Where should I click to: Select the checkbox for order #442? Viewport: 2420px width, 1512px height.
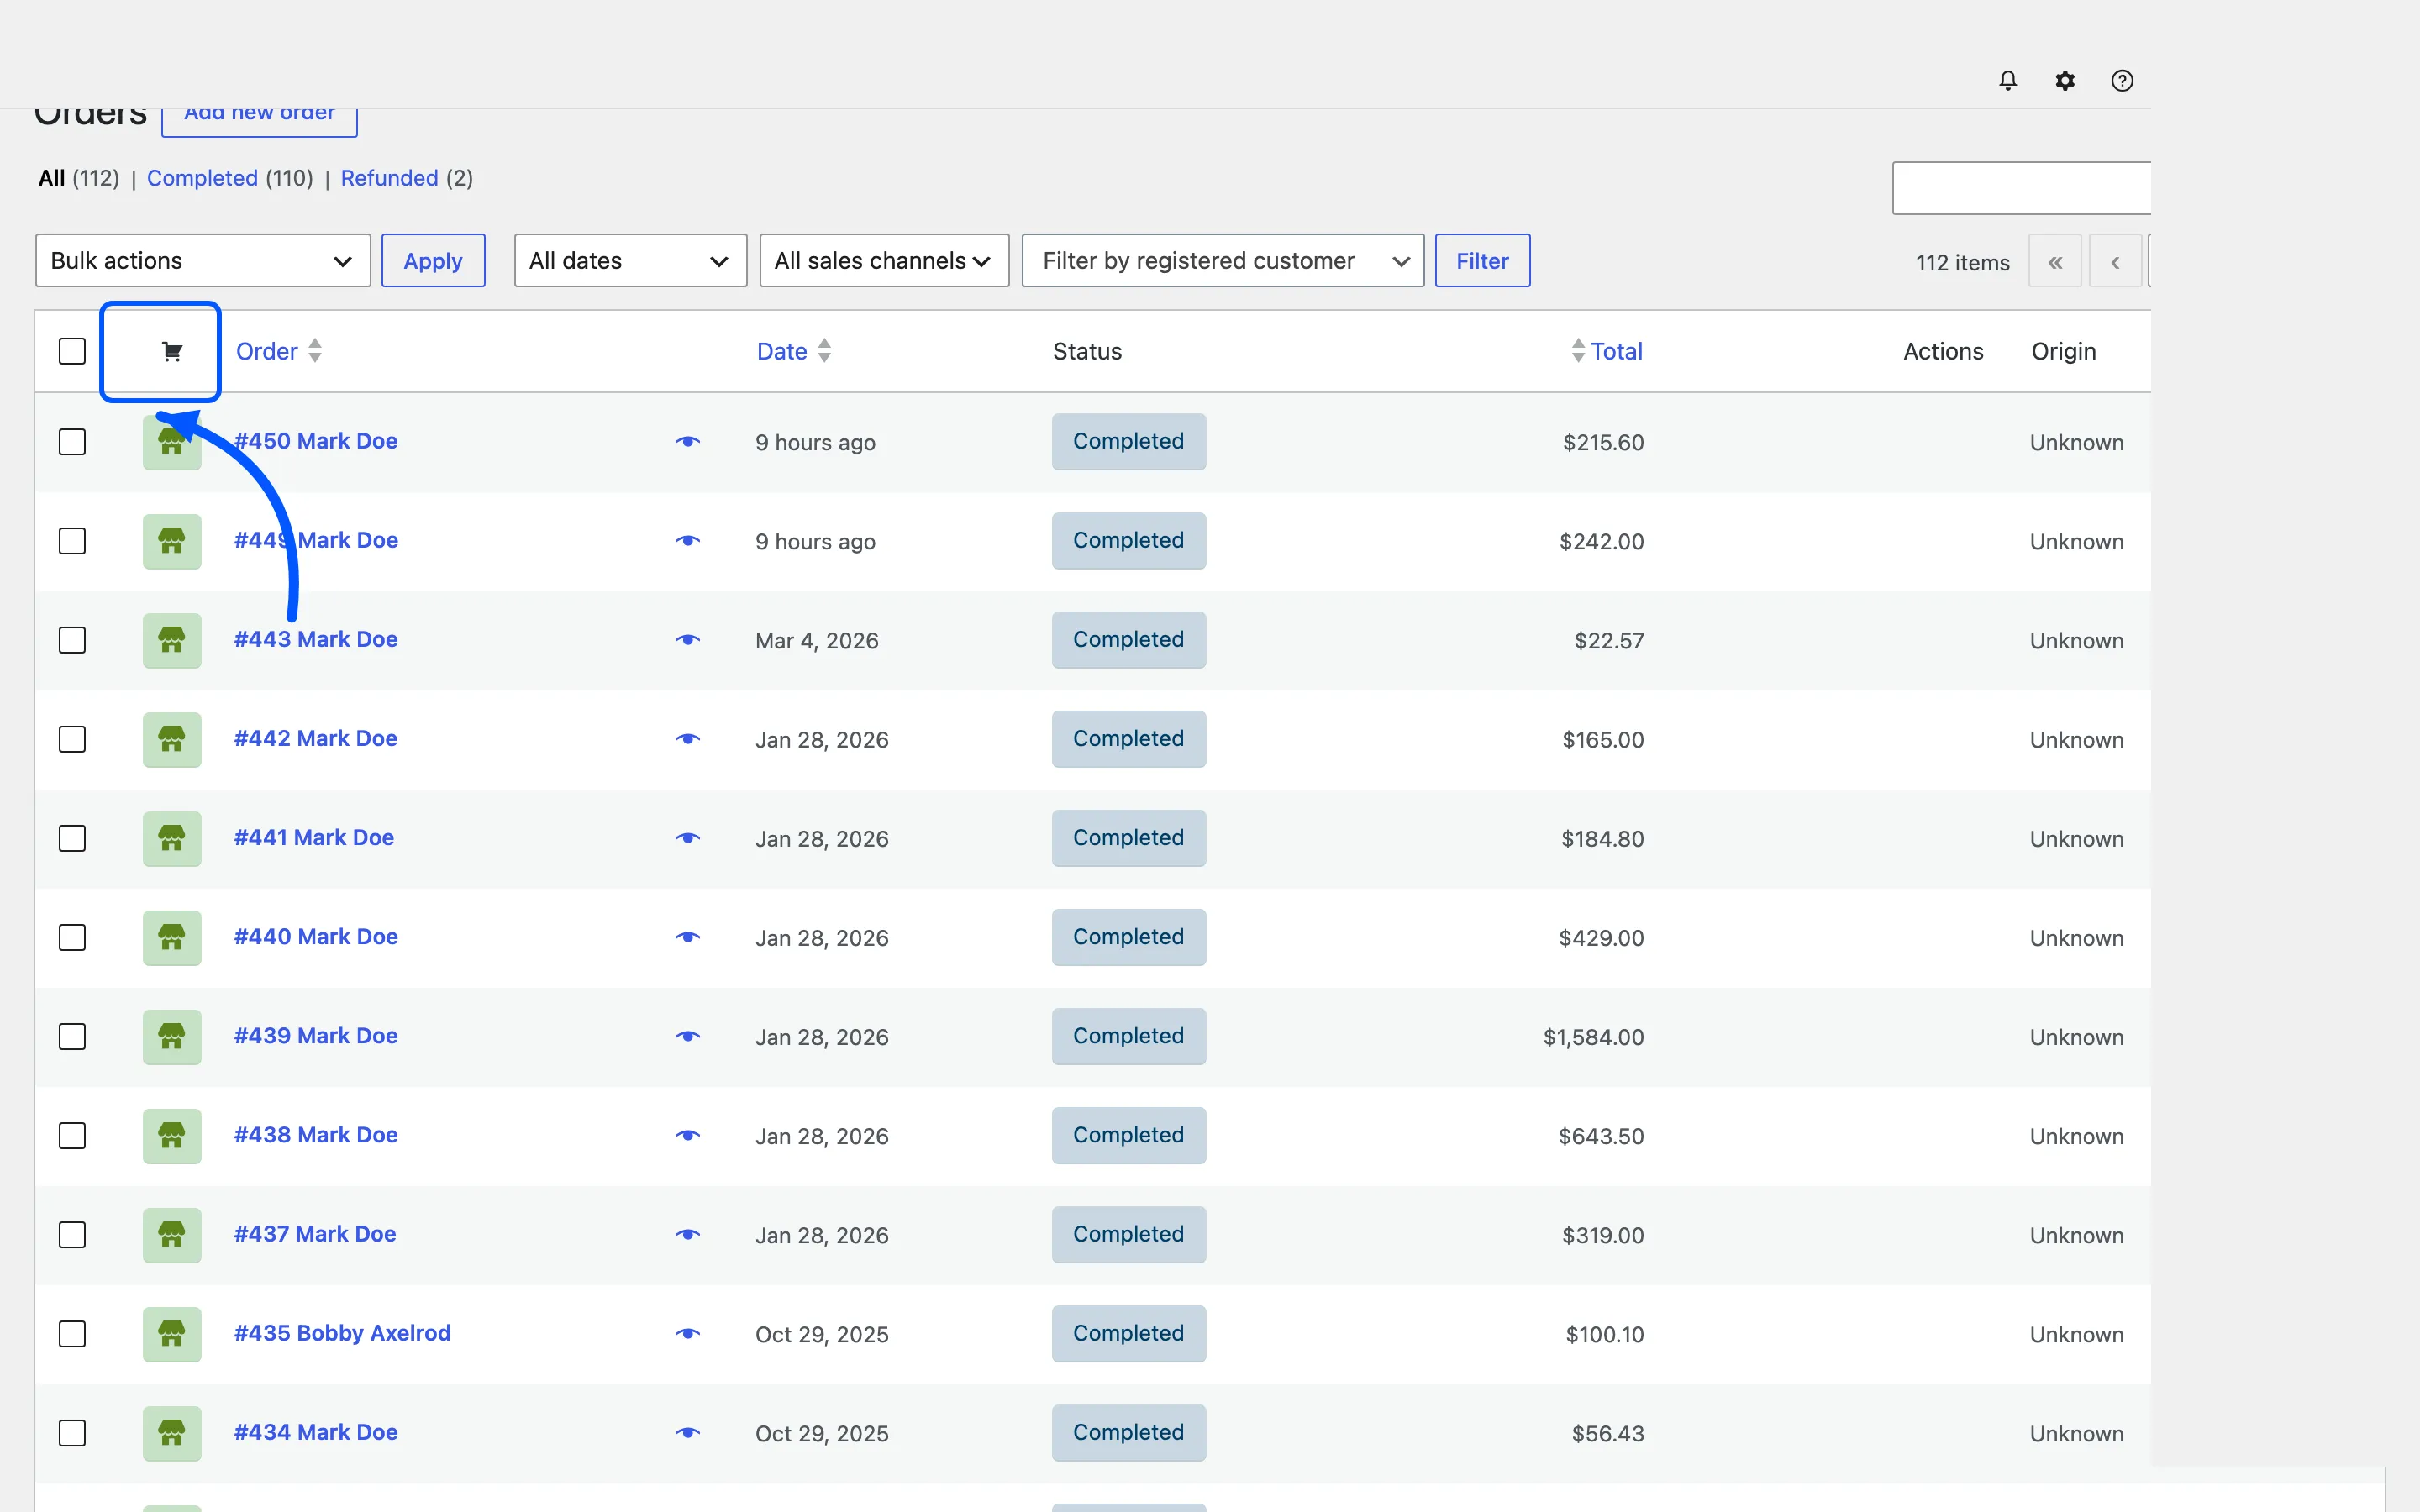click(72, 739)
